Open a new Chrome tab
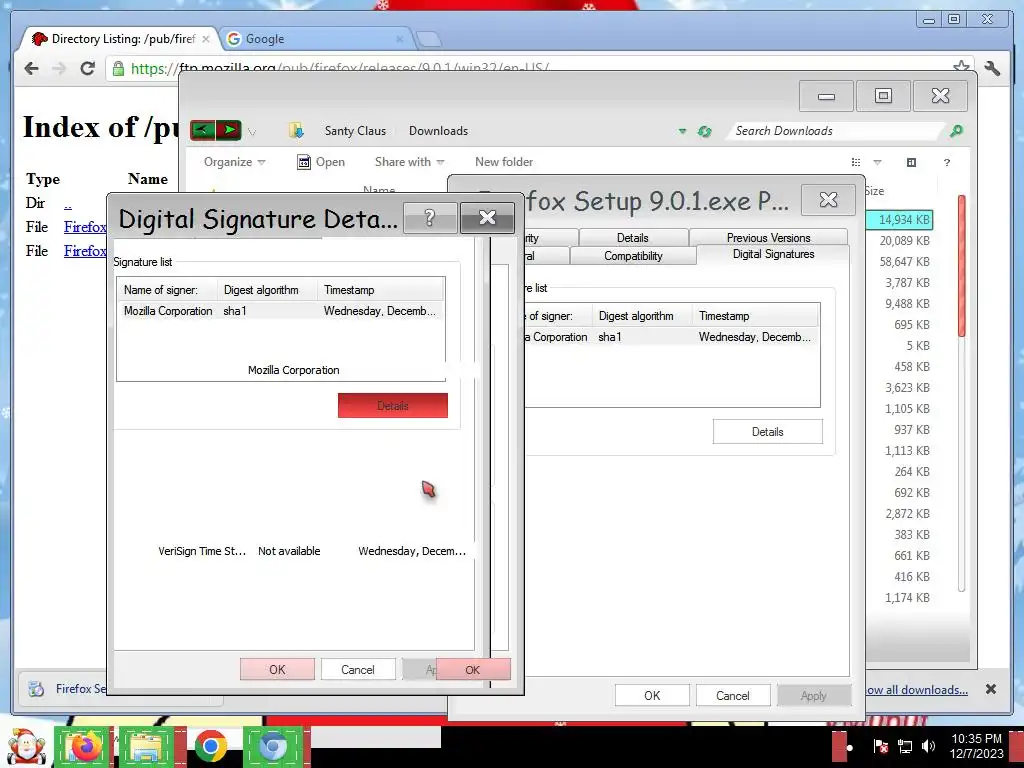This screenshot has width=1024, height=768. pos(428,40)
